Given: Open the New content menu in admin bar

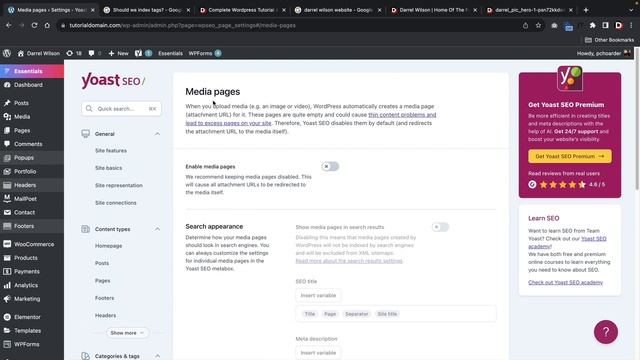Looking at the screenshot, I should (x=118, y=53).
